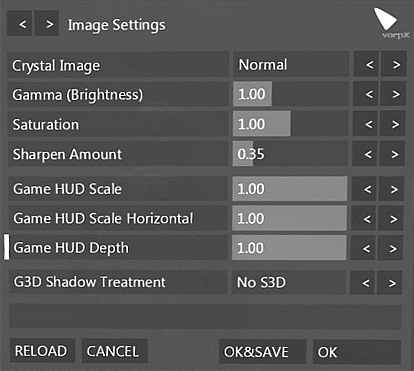Change G3D Shadow Treatment to next option

click(390, 283)
